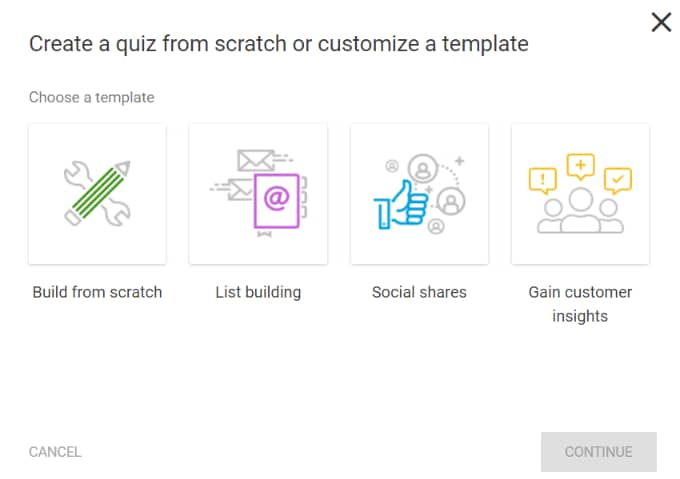Screen dimensions: 680x479
Task: Choose the purple address book icon
Action: pos(277,201)
